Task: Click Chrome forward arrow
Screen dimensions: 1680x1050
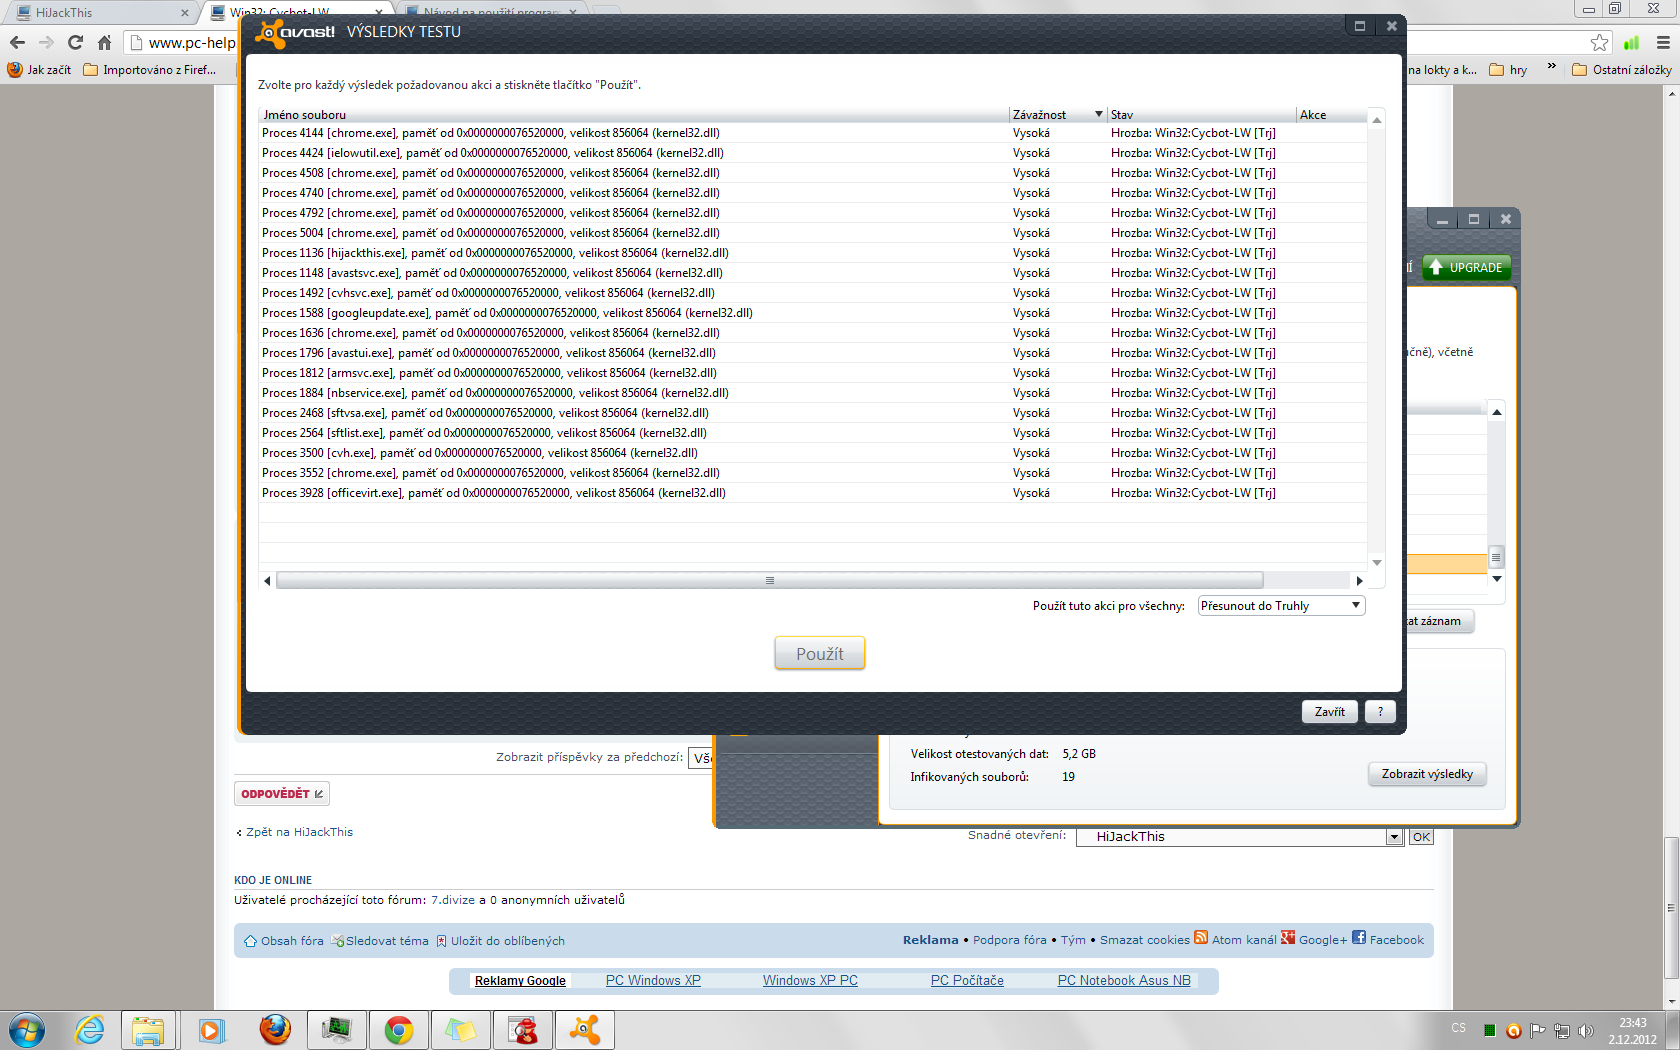Action: pyautogui.click(x=46, y=42)
